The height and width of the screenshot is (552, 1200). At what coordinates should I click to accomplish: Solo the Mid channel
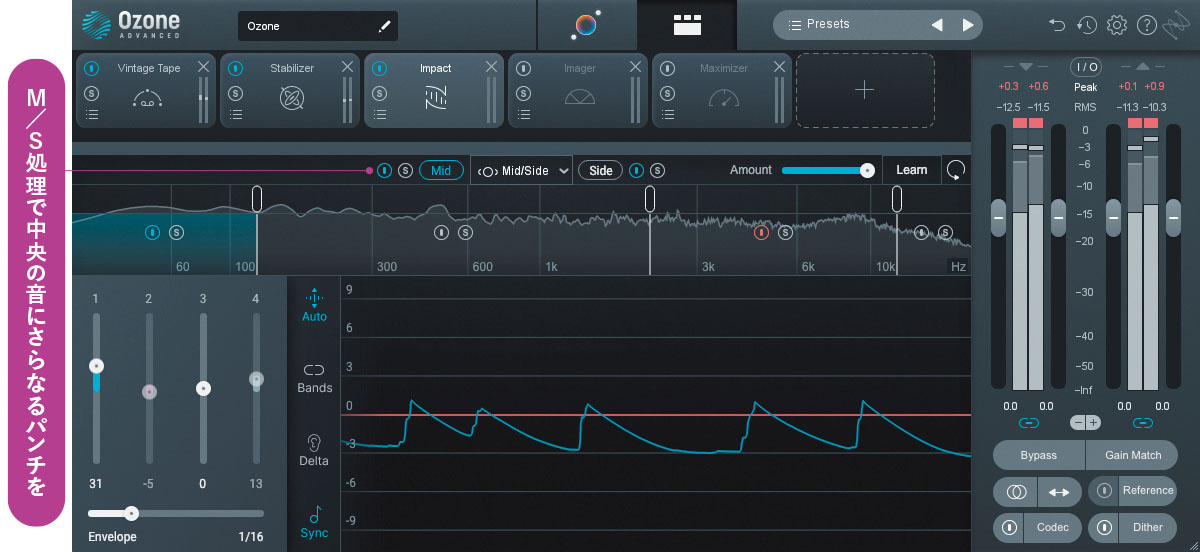pos(405,170)
